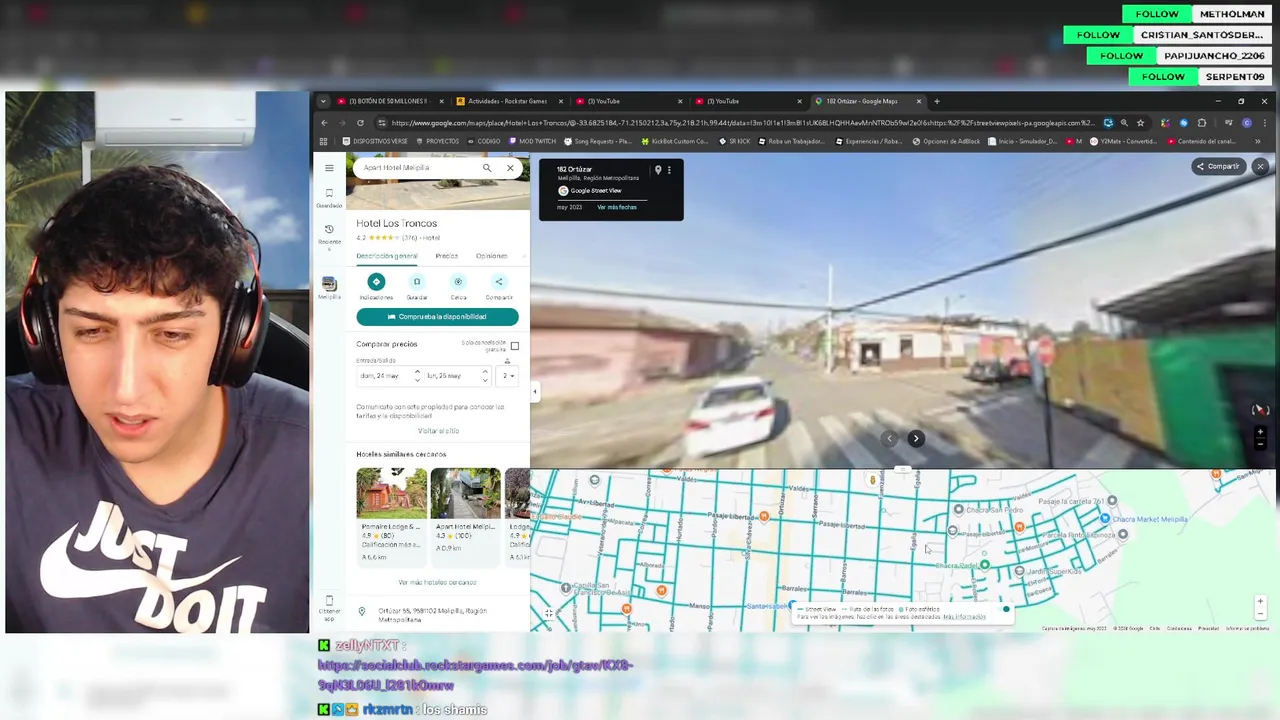Viewport: 1280px width, 720px height.
Task: Click the Obtener app phone icon
Action: point(329,601)
